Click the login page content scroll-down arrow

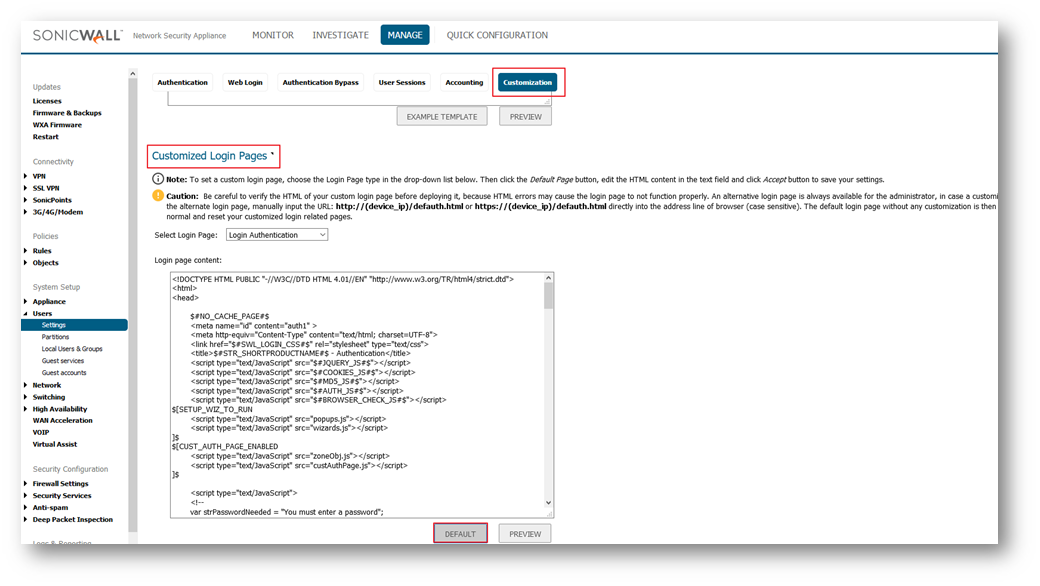[x=548, y=503]
